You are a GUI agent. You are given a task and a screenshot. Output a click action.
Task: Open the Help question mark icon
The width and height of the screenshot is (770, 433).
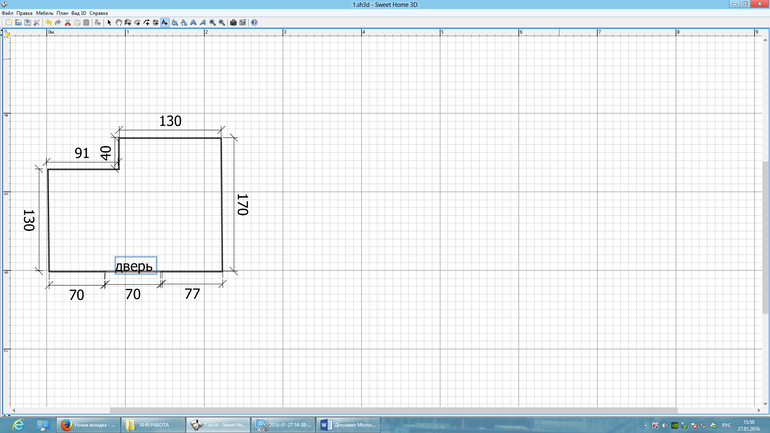coord(253,21)
